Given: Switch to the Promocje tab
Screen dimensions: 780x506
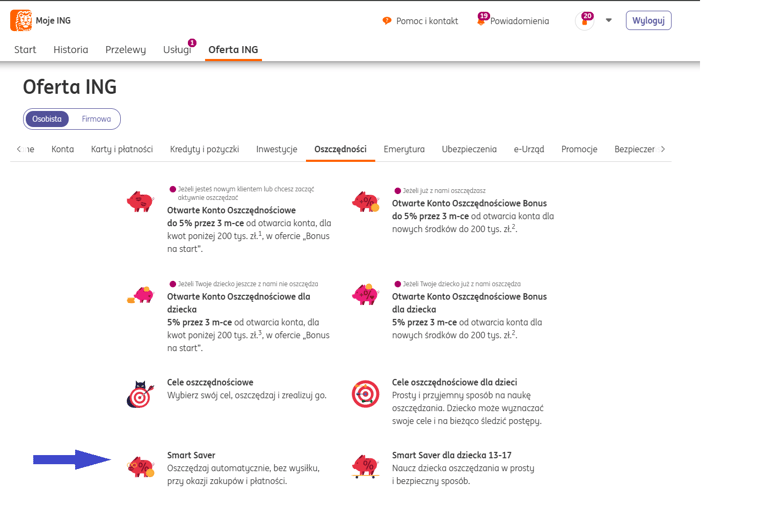Looking at the screenshot, I should point(579,149).
